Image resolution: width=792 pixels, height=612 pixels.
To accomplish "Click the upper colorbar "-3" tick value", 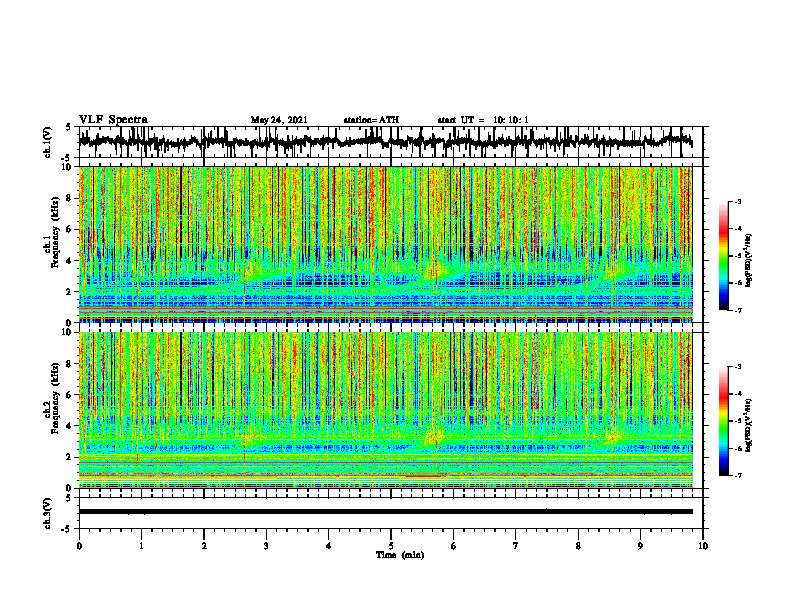I will click(738, 202).
